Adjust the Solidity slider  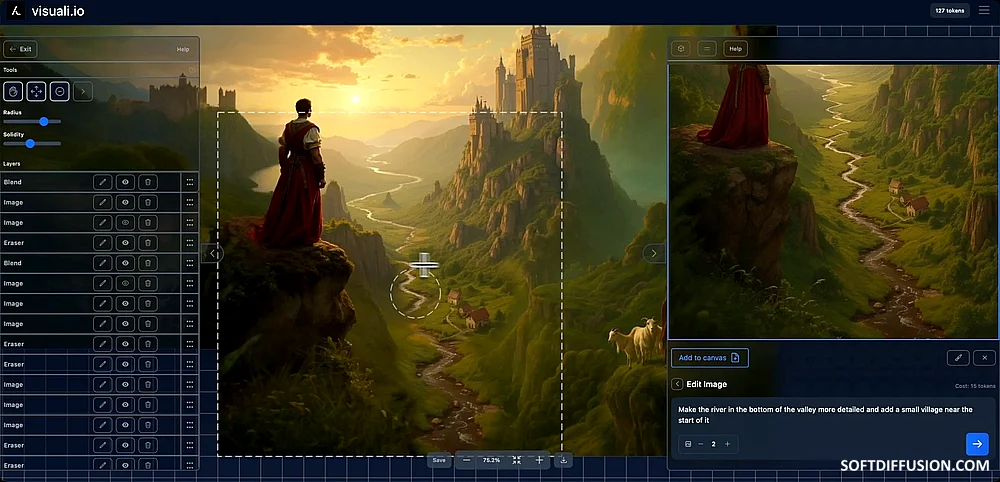(32, 143)
